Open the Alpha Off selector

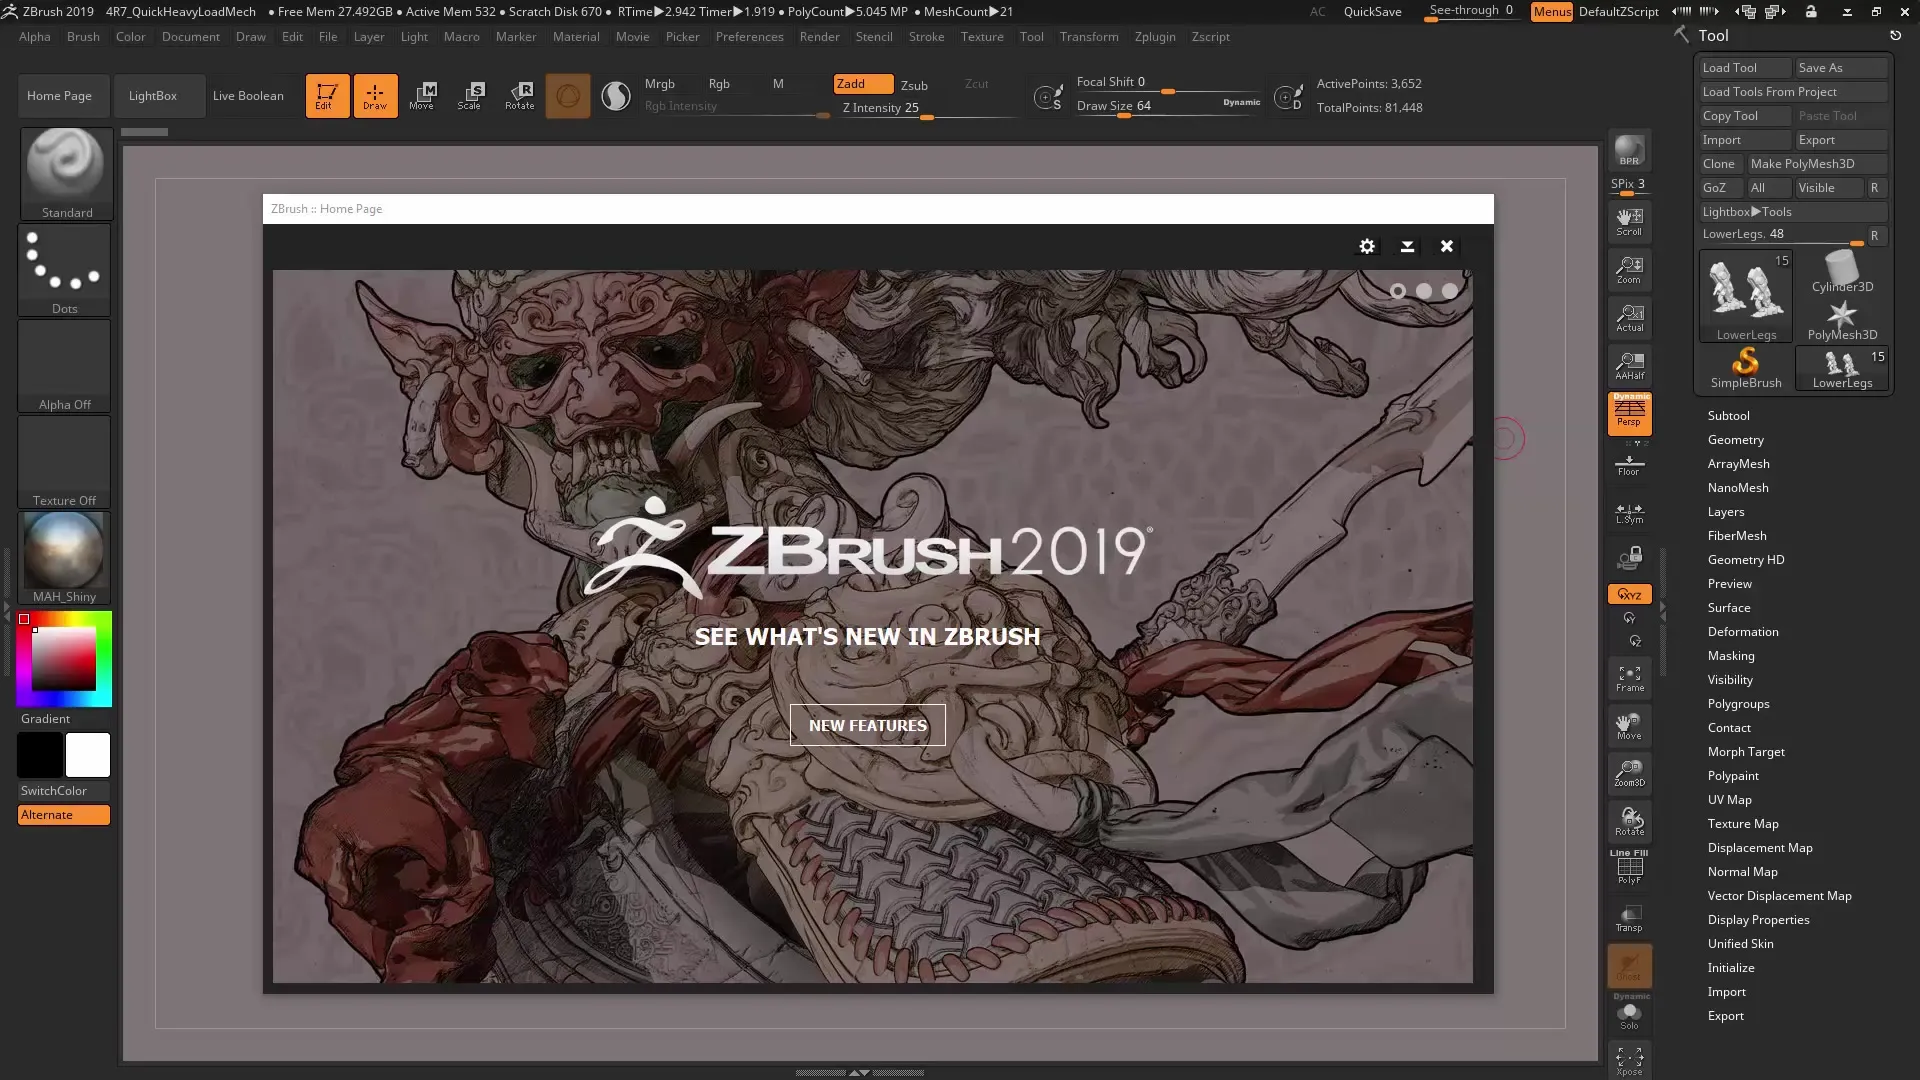tap(65, 366)
